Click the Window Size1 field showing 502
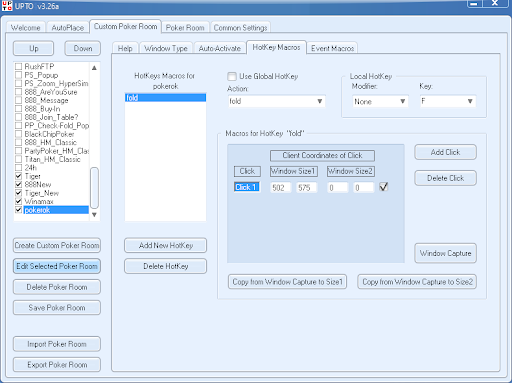 pos(280,187)
